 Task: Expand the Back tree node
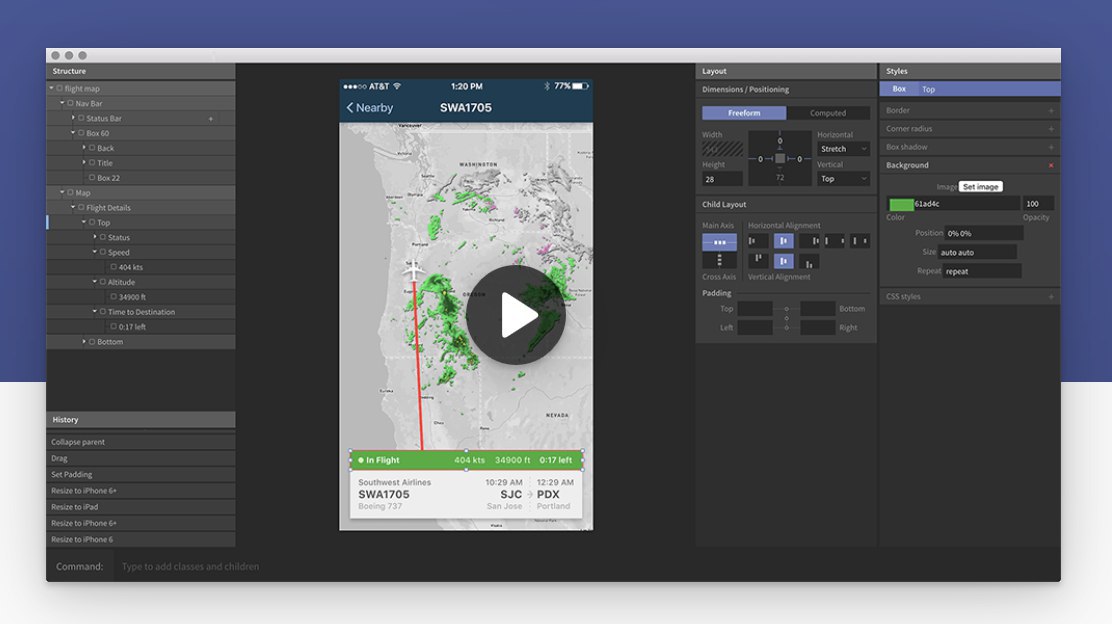tap(84, 147)
